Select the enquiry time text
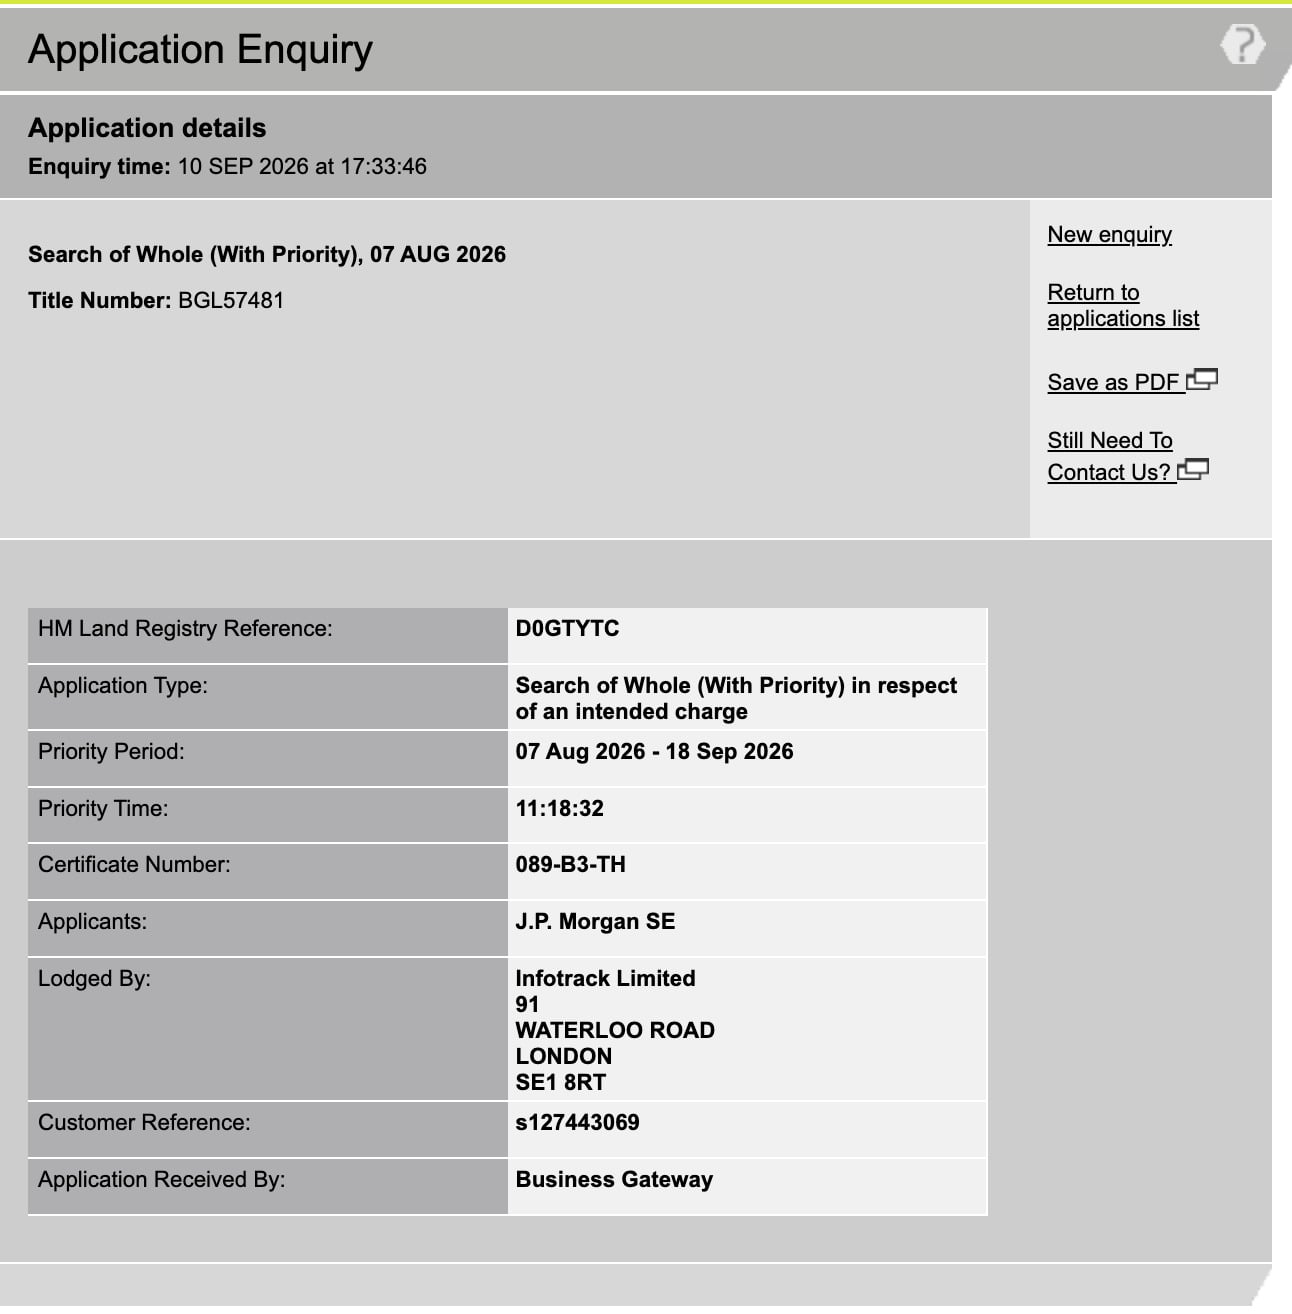The width and height of the screenshot is (1292, 1314). point(227,166)
